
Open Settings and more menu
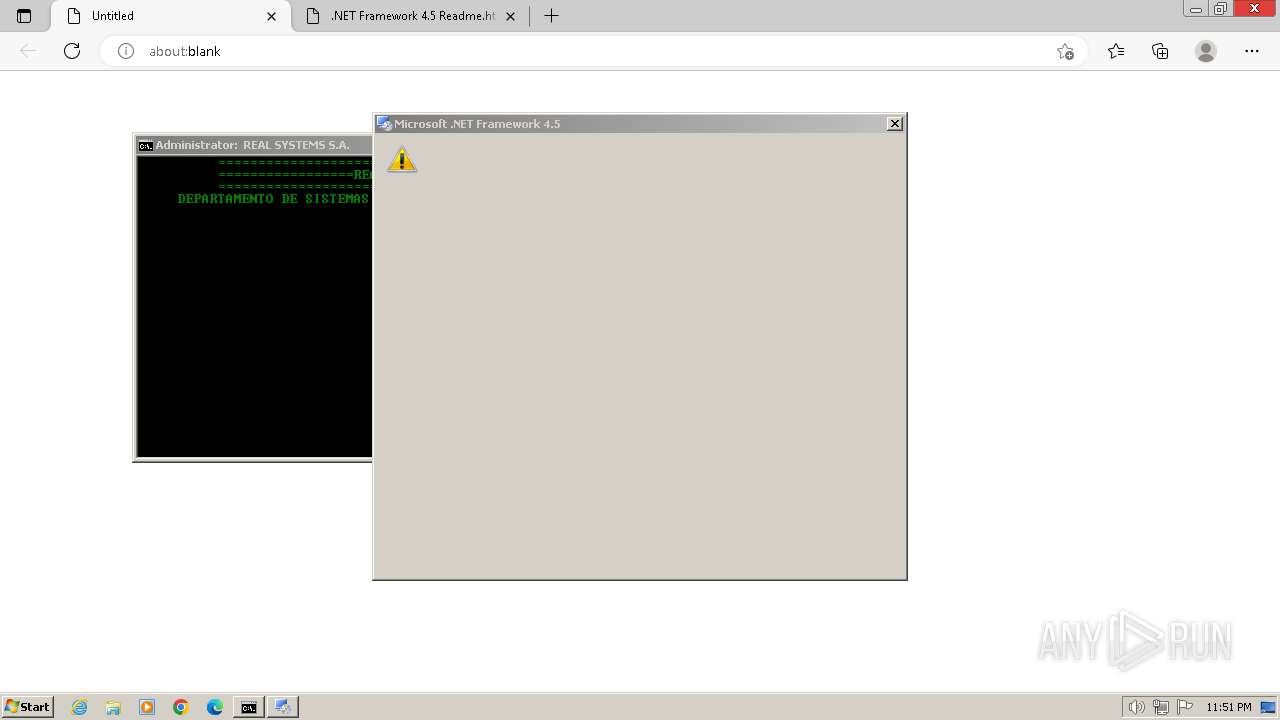1252,51
